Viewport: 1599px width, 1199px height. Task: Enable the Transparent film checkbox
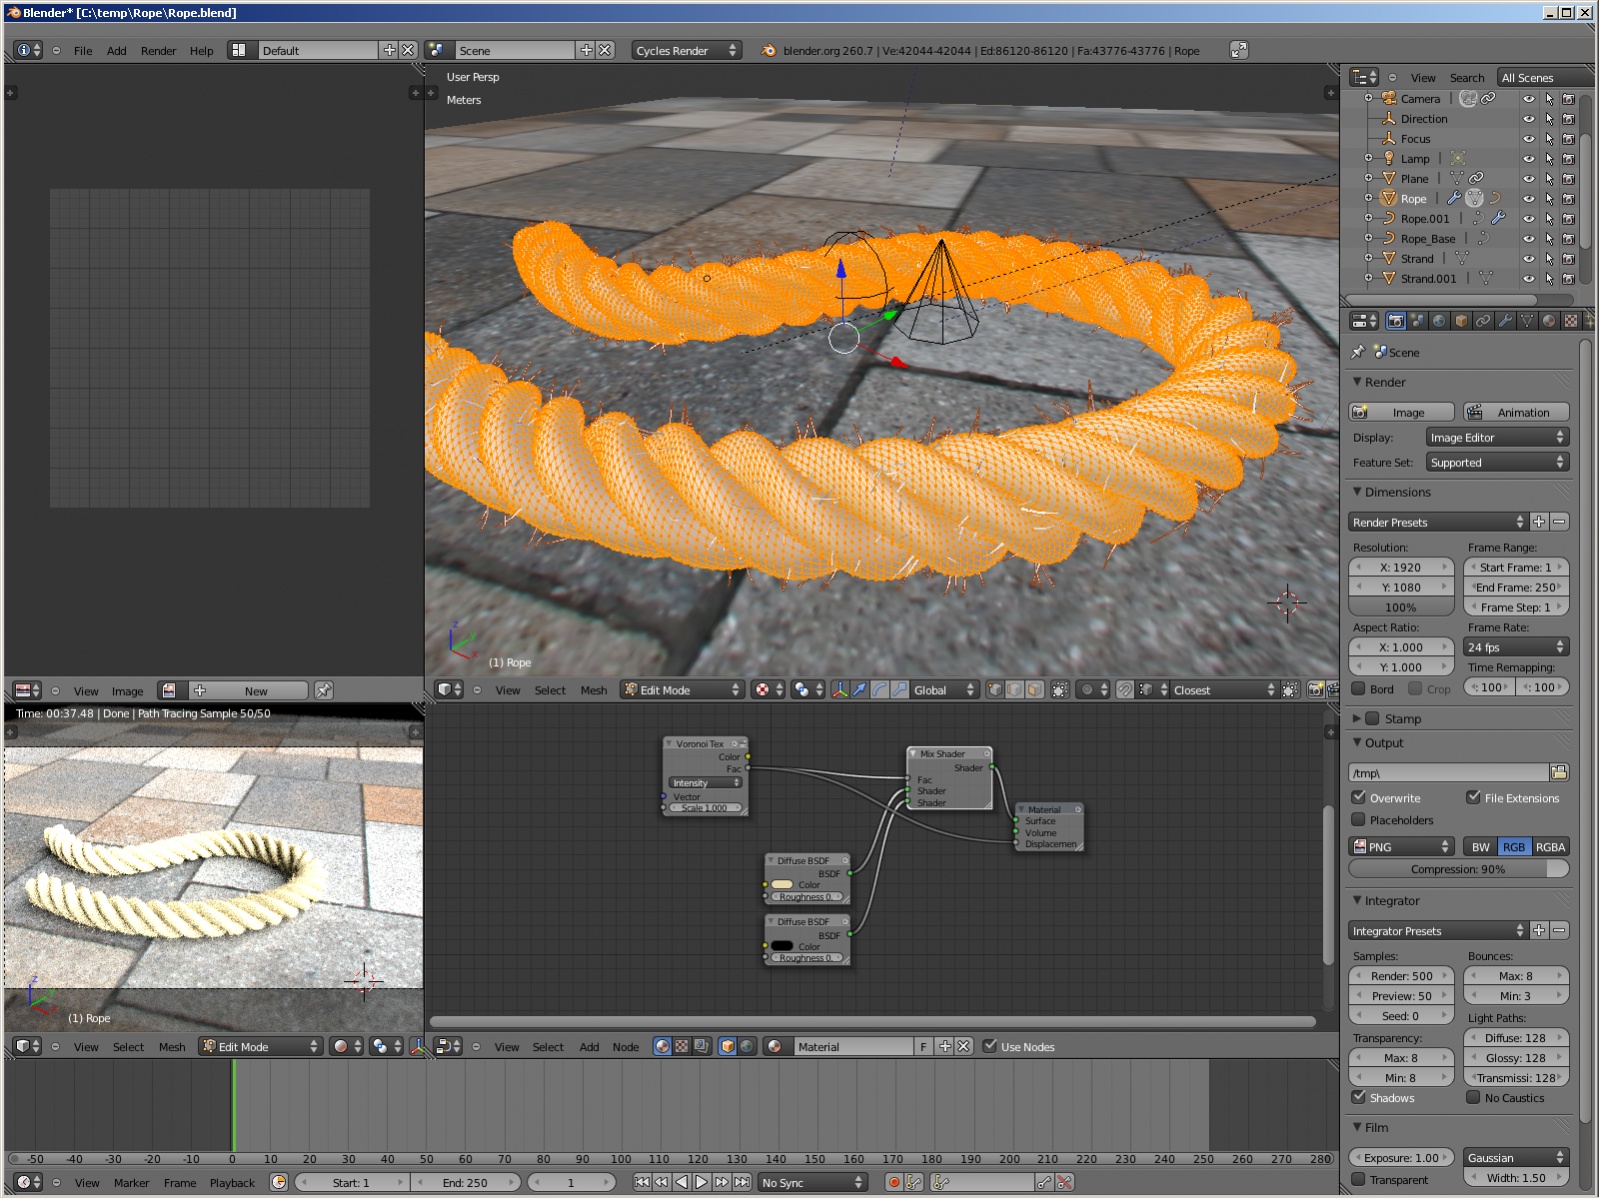(x=1359, y=1179)
